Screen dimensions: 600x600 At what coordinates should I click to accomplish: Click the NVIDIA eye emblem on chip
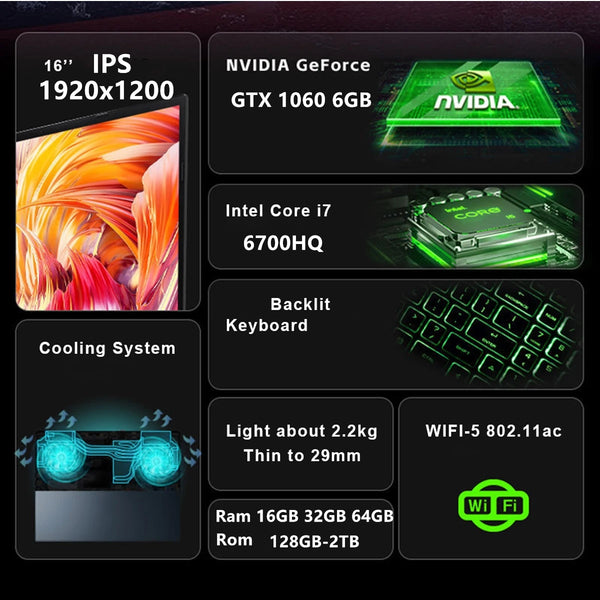click(471, 82)
